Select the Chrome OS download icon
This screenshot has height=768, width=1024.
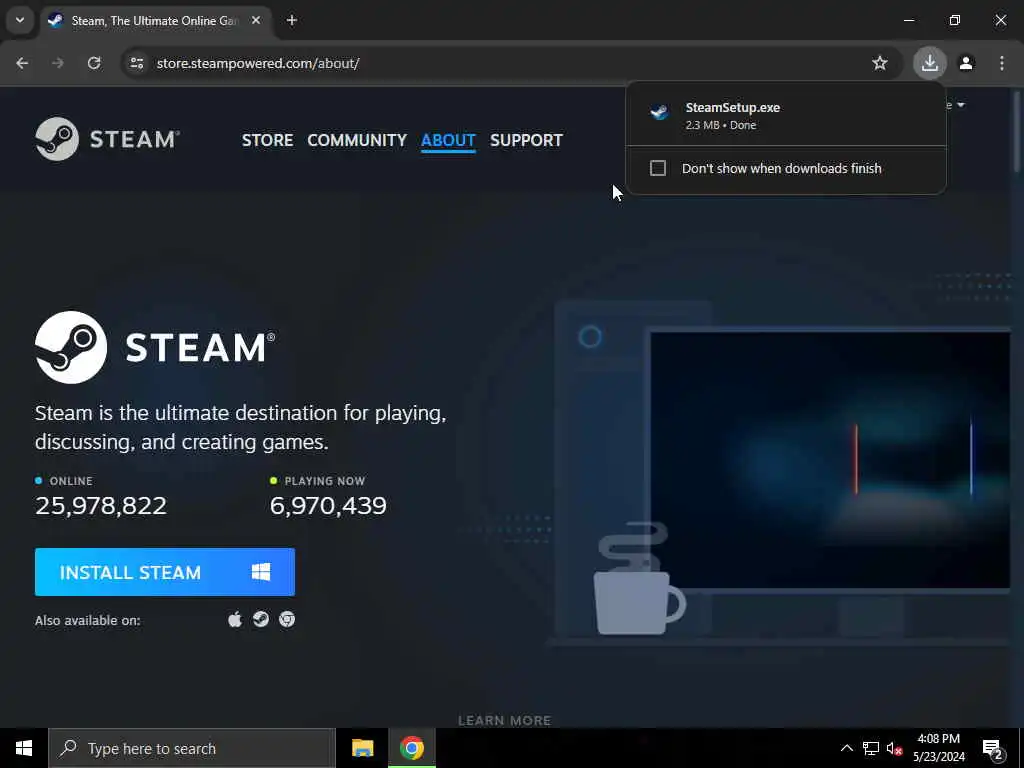(287, 619)
